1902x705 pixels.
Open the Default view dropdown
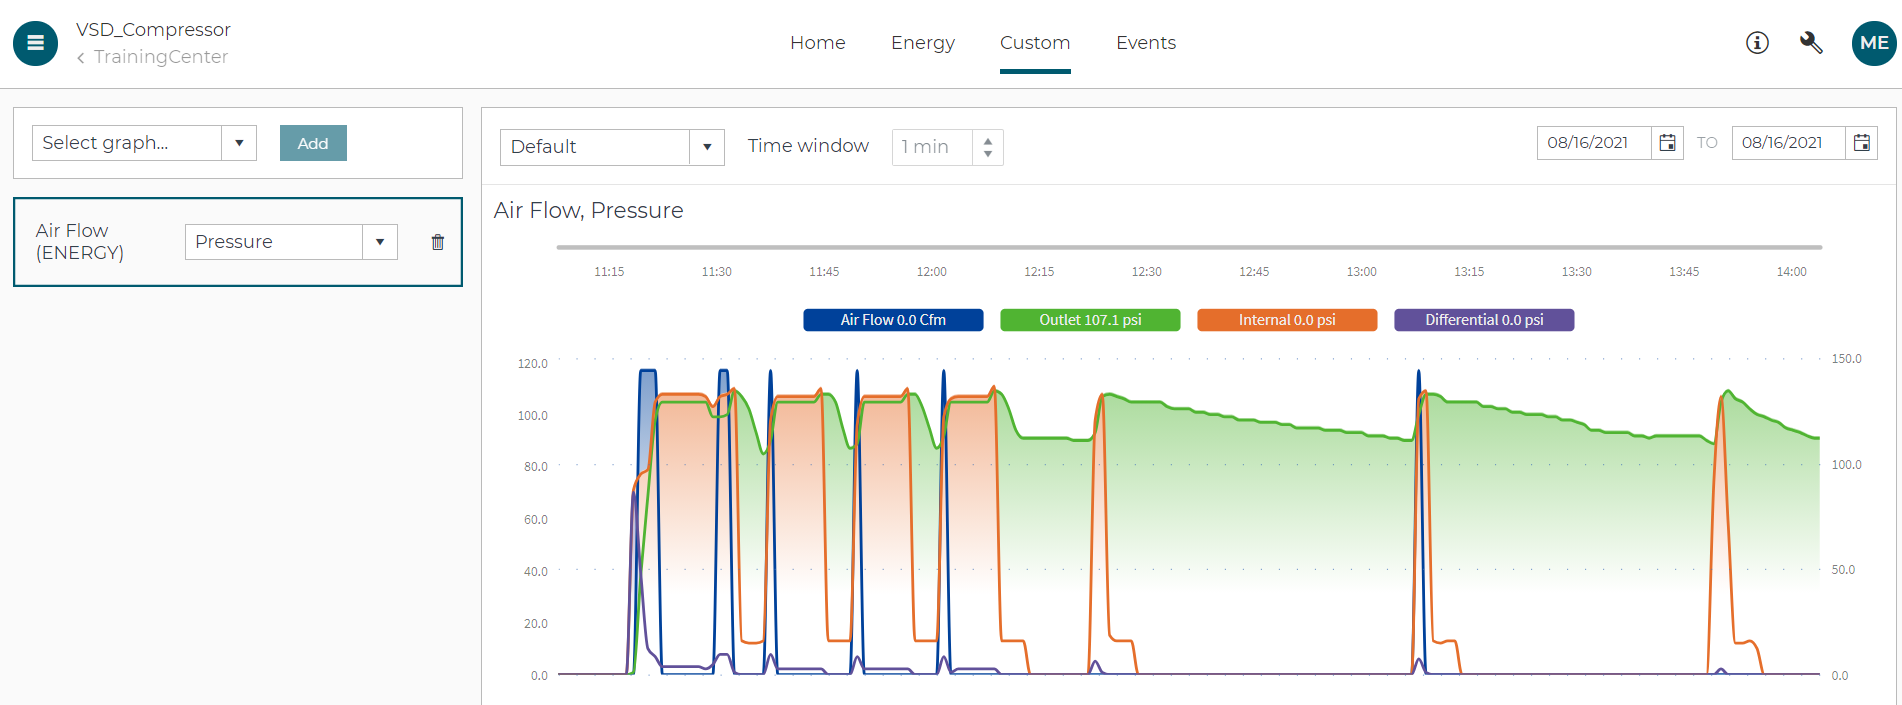click(x=707, y=147)
